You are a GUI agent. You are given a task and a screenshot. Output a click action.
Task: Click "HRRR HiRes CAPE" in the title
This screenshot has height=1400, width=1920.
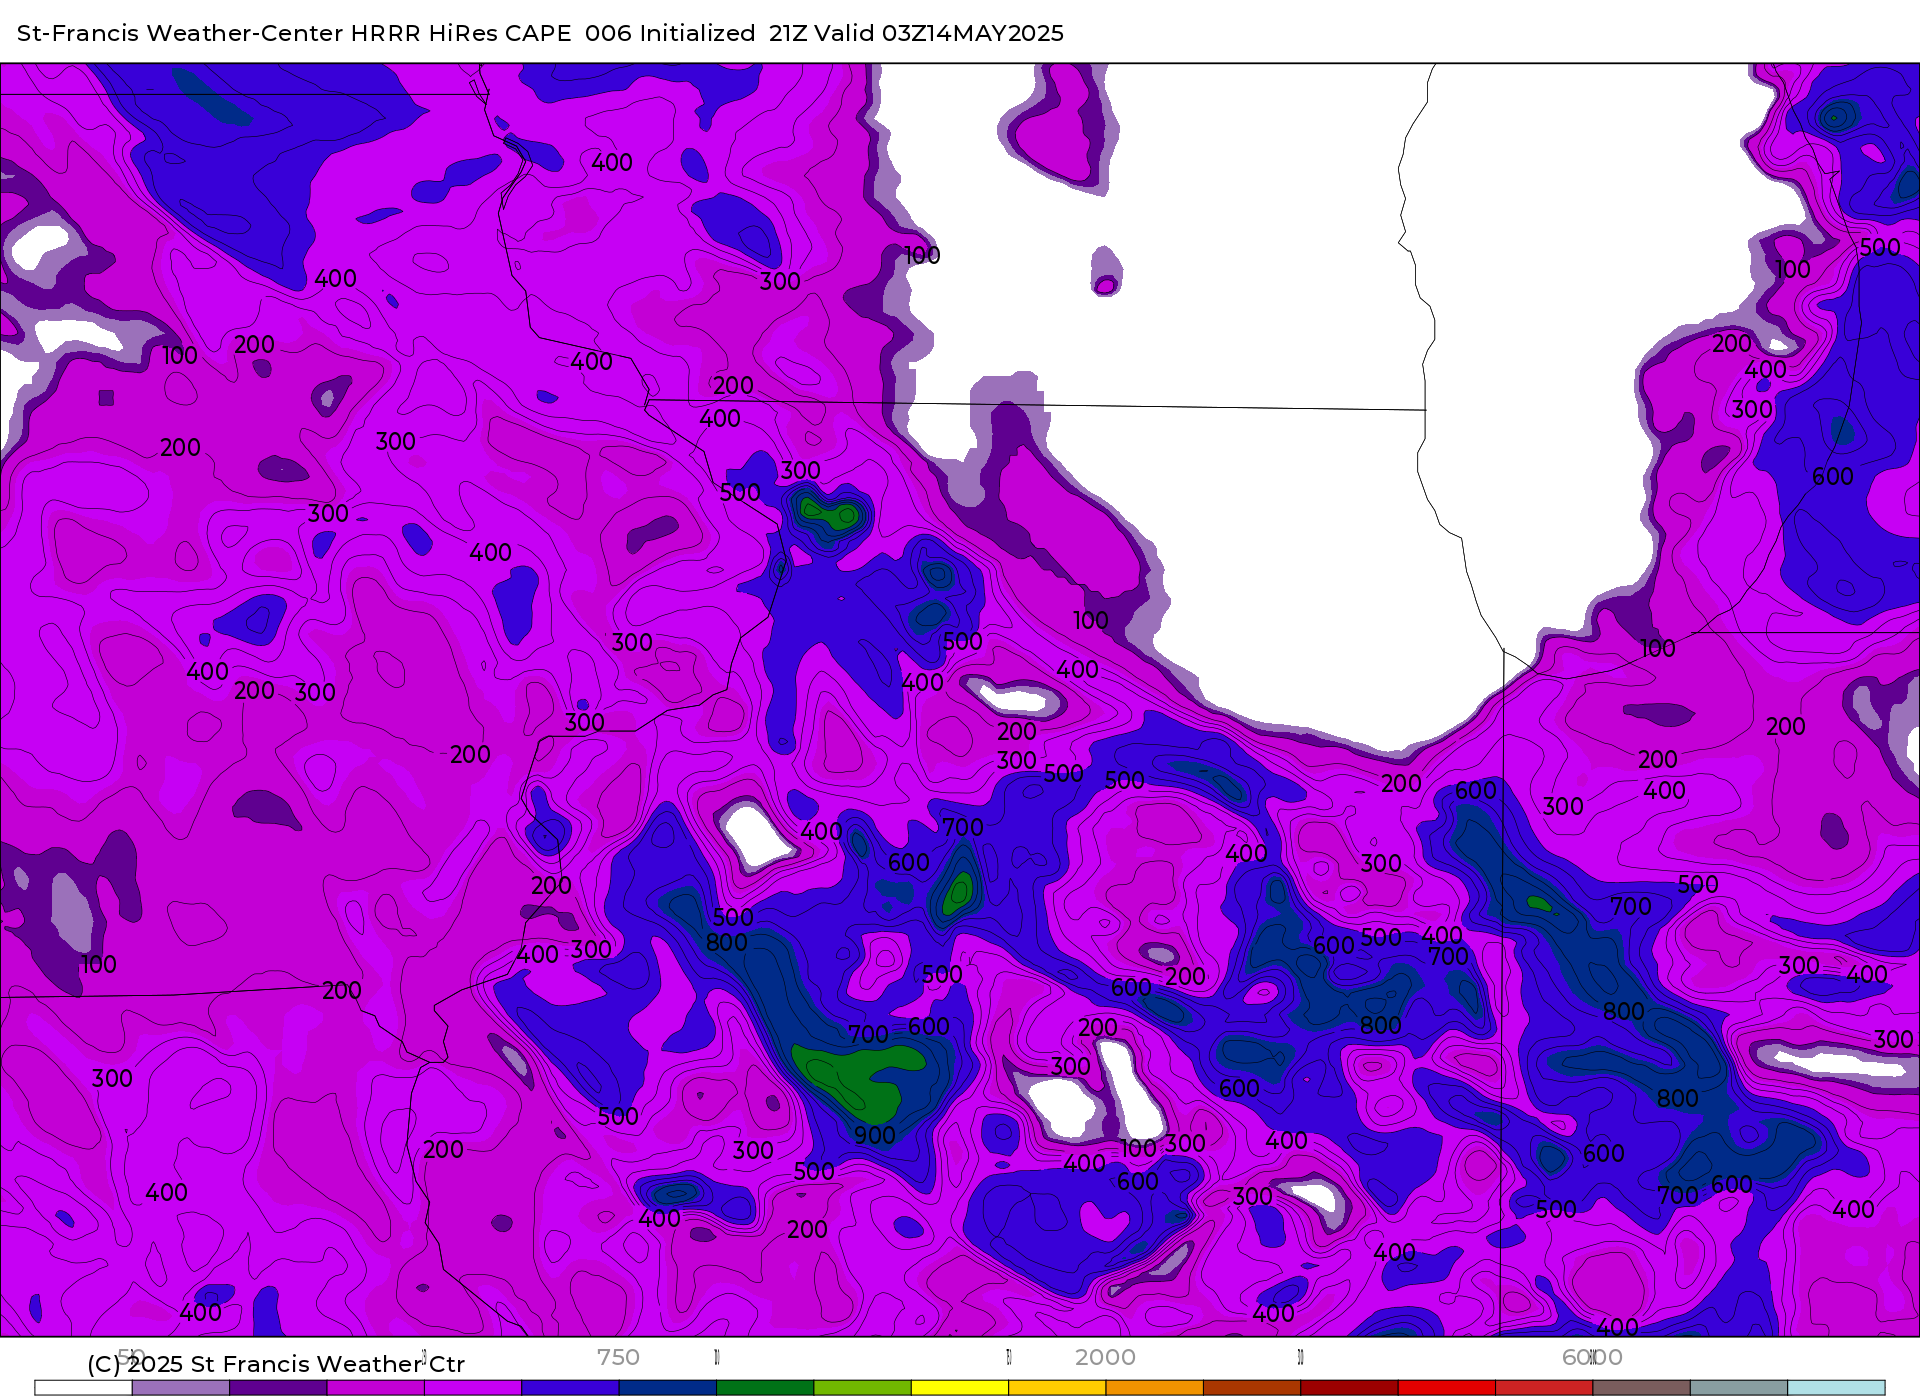coord(461,33)
